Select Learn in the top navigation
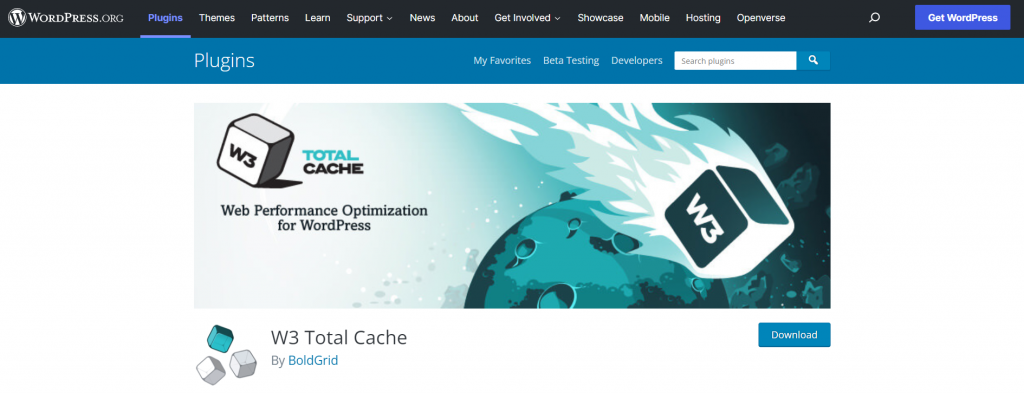The width and height of the screenshot is (1024, 393). pos(317,18)
